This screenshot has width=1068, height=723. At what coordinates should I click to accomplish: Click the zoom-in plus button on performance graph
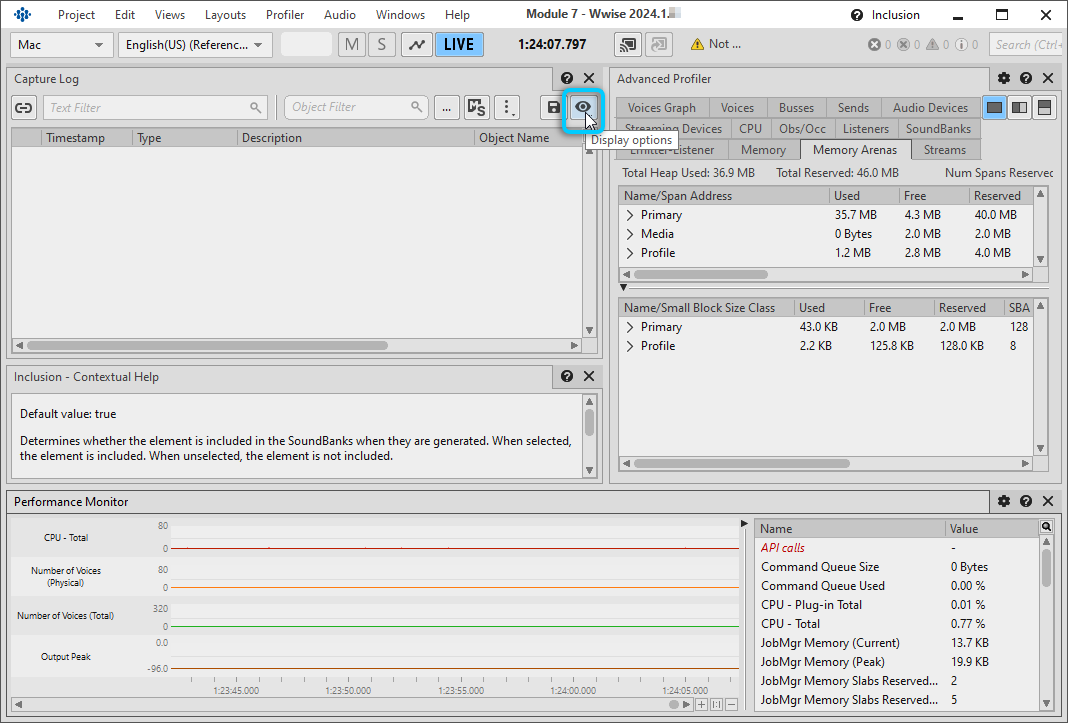click(x=702, y=704)
